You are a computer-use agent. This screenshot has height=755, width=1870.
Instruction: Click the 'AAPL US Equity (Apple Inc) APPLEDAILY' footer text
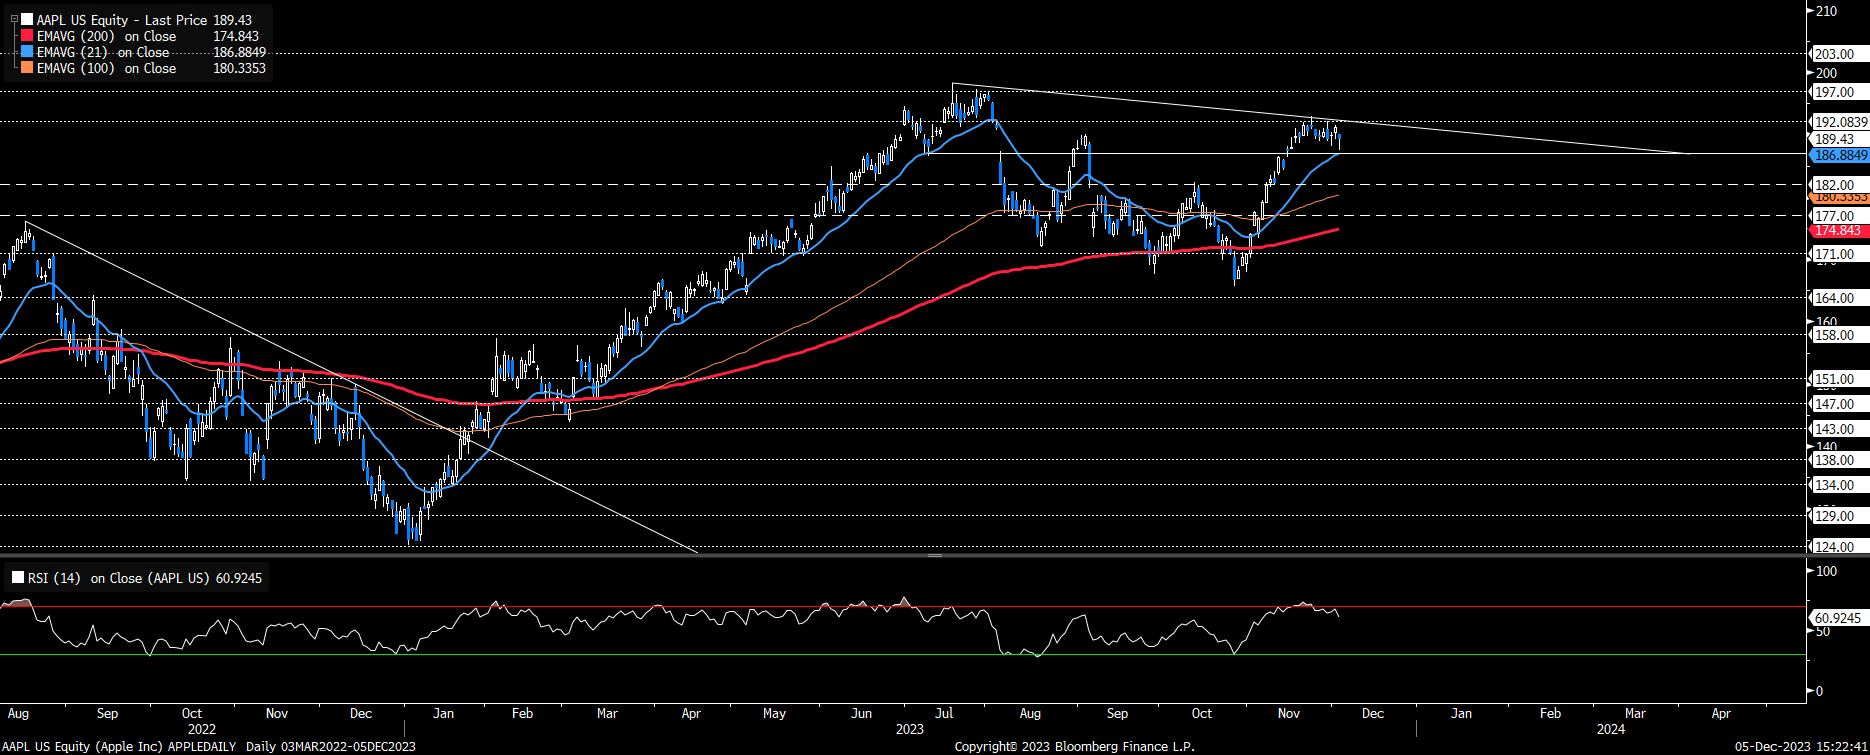tap(120, 746)
